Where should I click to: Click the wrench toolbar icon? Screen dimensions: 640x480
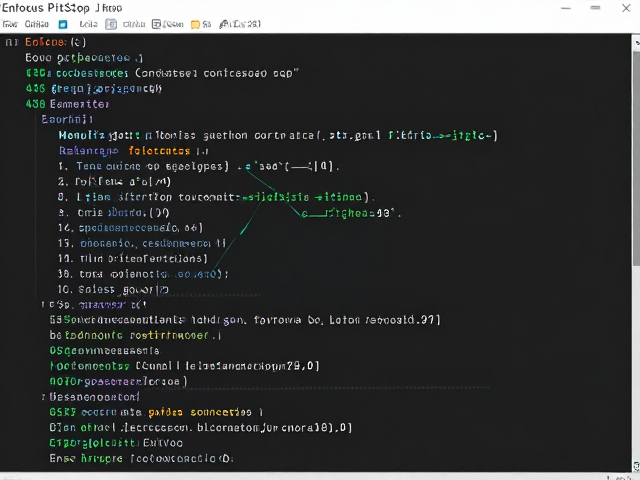(224, 24)
